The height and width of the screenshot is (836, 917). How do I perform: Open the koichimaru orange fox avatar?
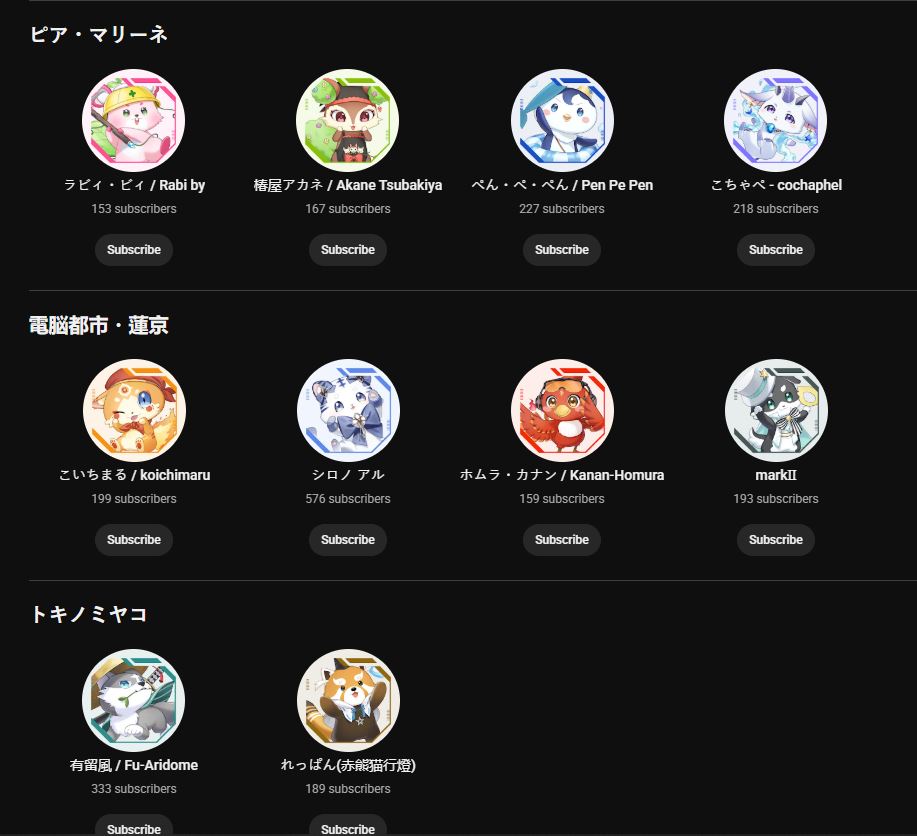click(134, 410)
